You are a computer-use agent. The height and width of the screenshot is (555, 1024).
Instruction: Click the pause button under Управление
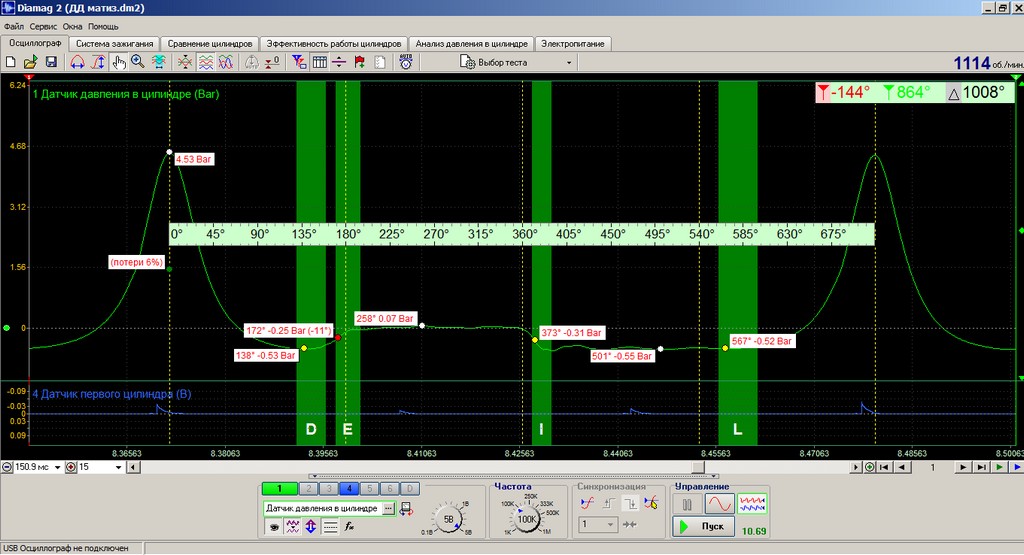point(687,504)
